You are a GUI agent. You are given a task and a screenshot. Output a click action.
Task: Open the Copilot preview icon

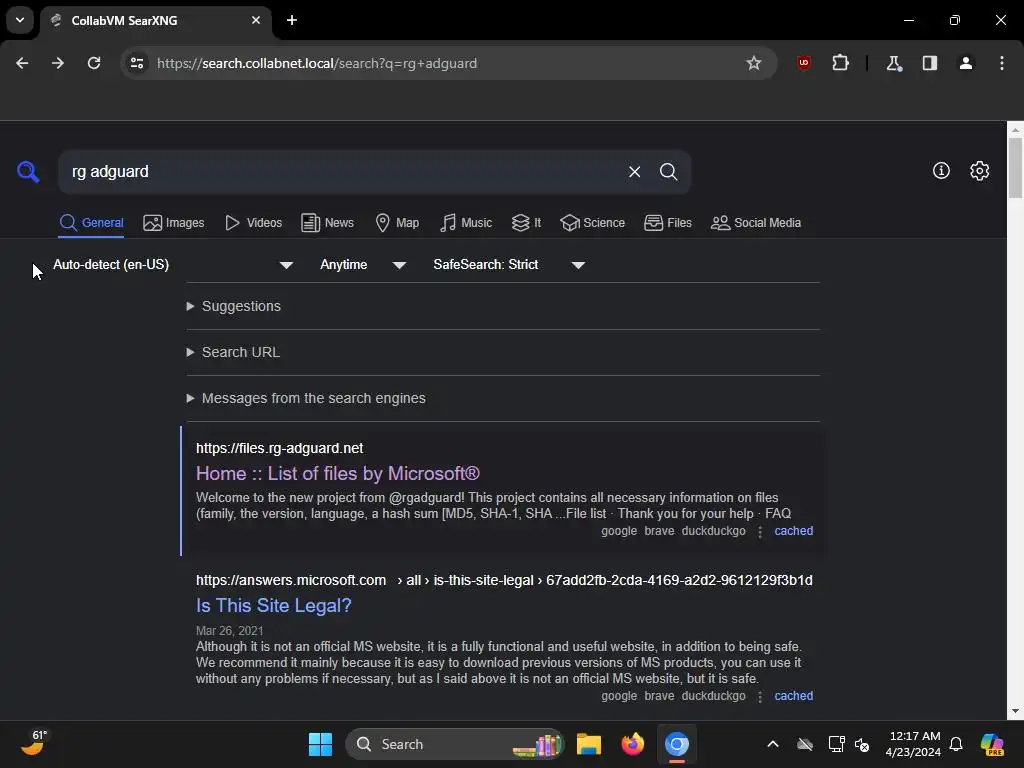[x=992, y=744]
